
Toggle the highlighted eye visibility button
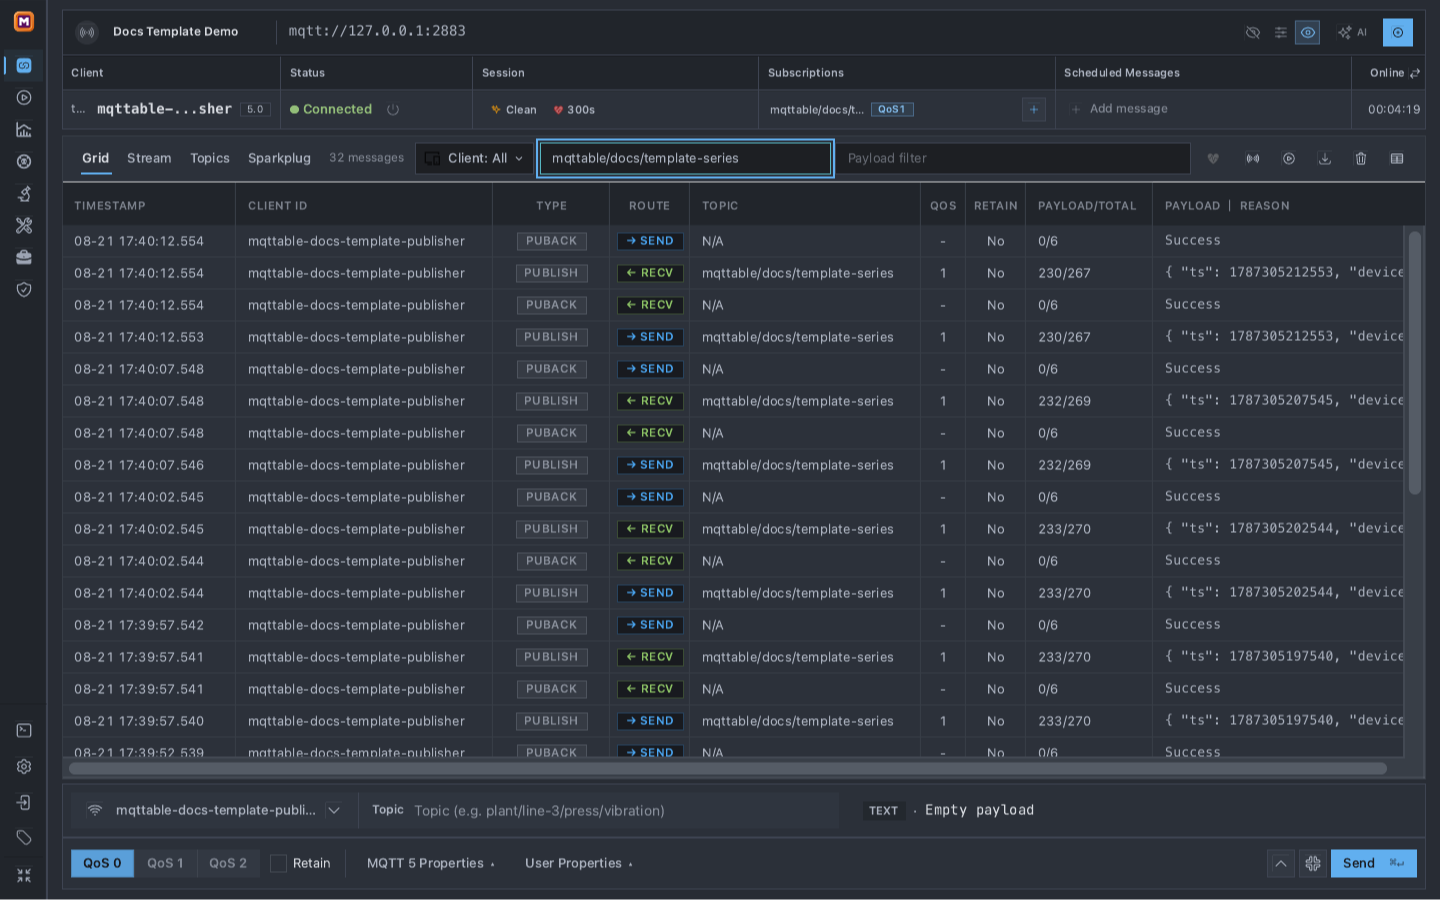[1308, 33]
